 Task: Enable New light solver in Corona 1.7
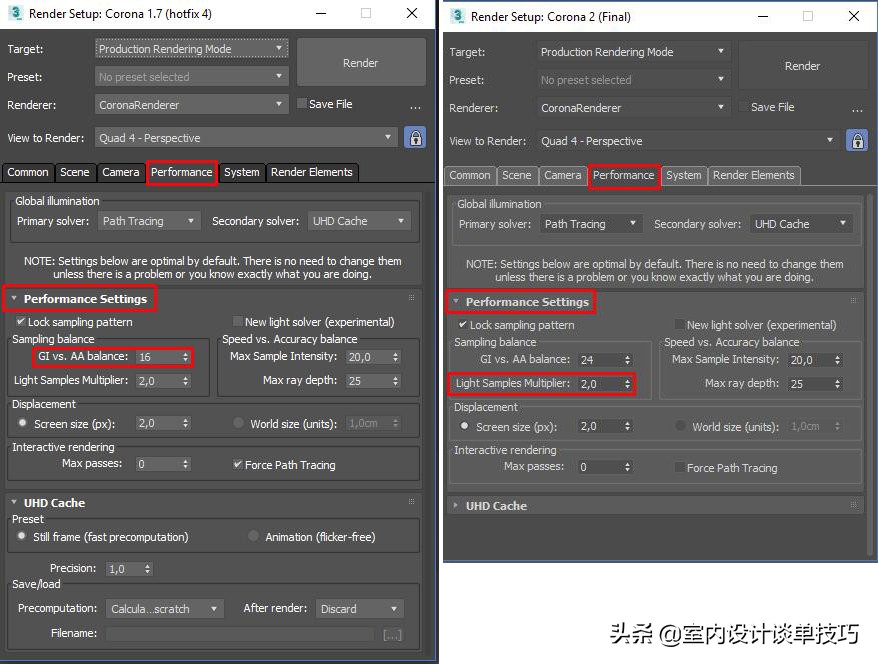pyautogui.click(x=238, y=321)
